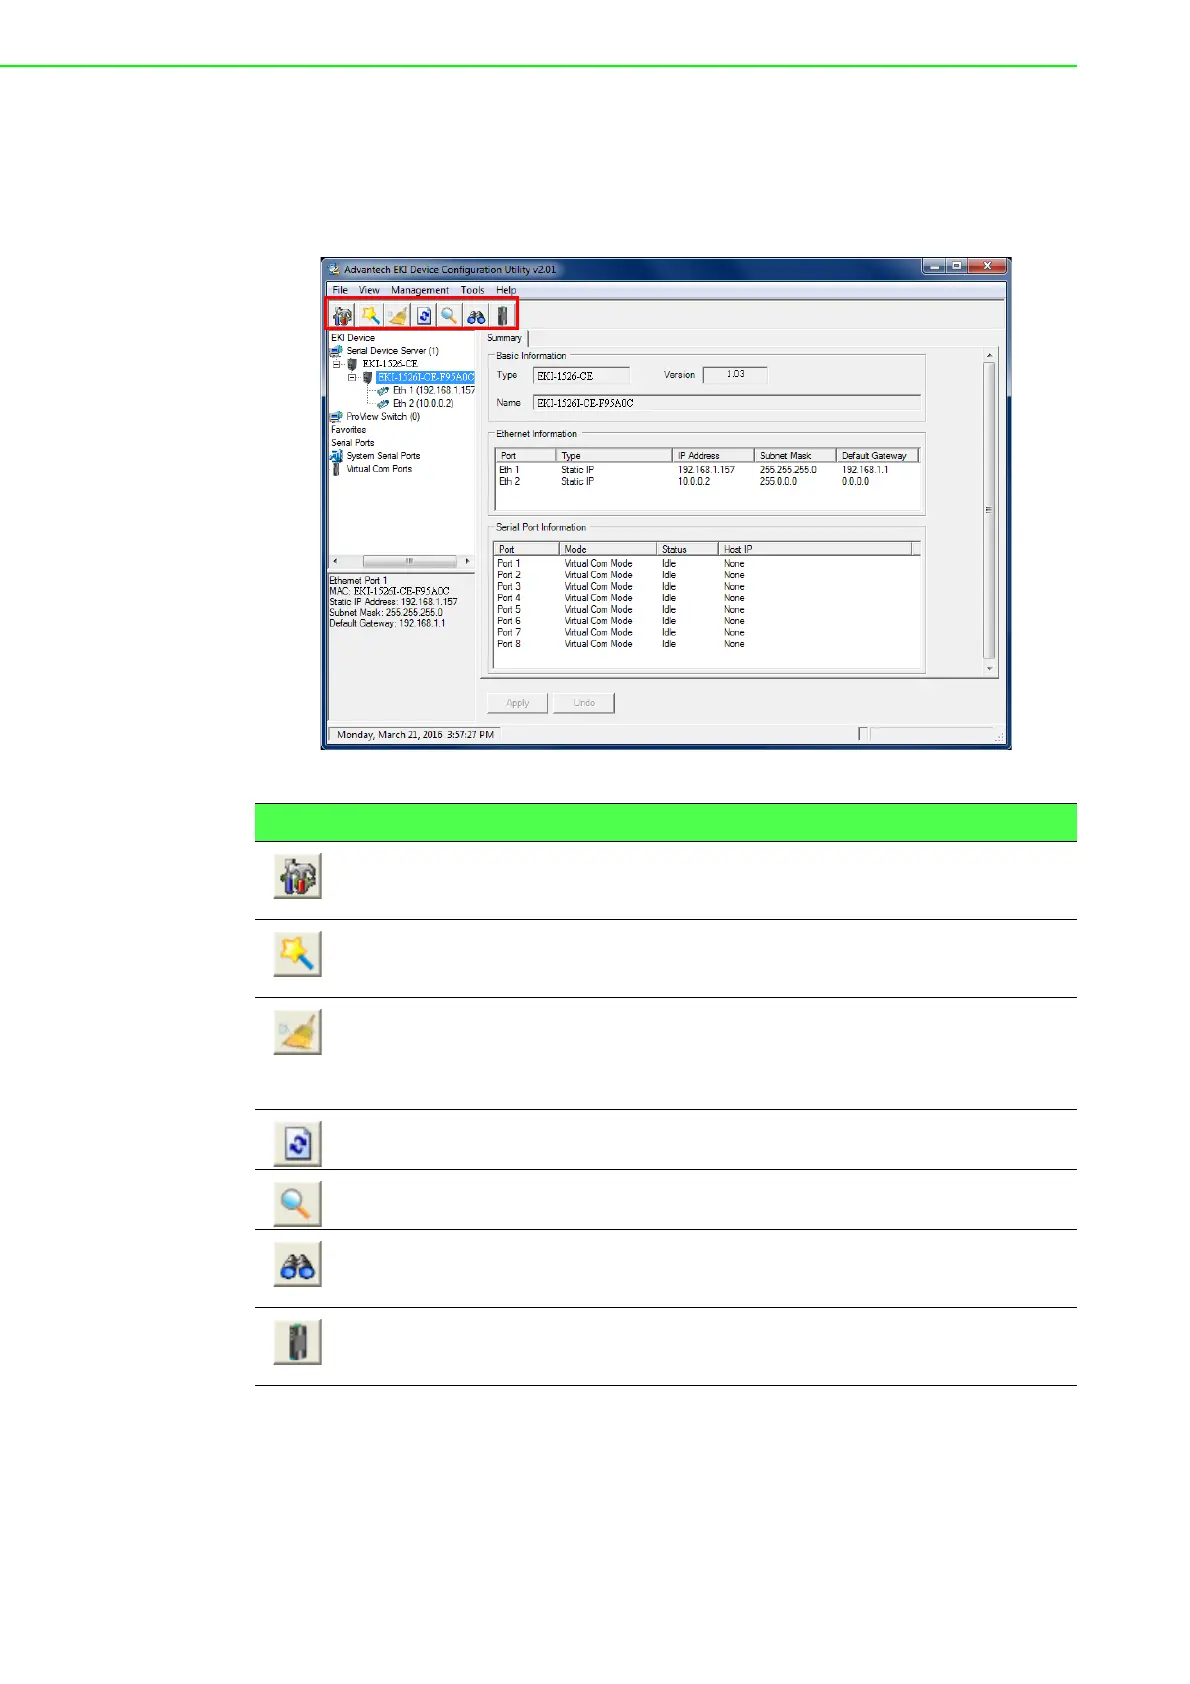Select Serial Ports in the device tree
The width and height of the screenshot is (1190, 1684).
coord(353,443)
